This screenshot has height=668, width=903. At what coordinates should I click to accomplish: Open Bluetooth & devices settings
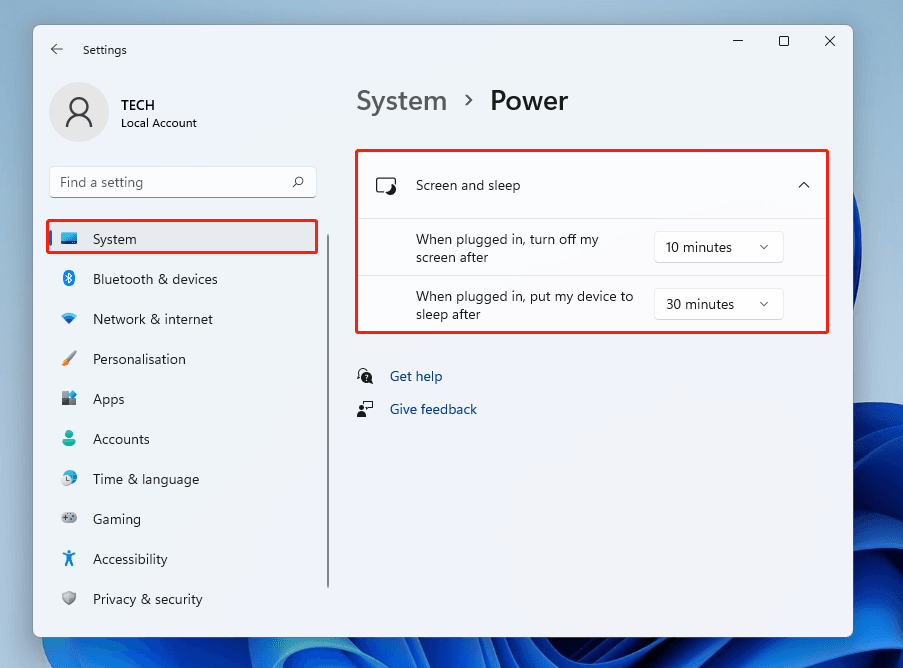point(182,279)
